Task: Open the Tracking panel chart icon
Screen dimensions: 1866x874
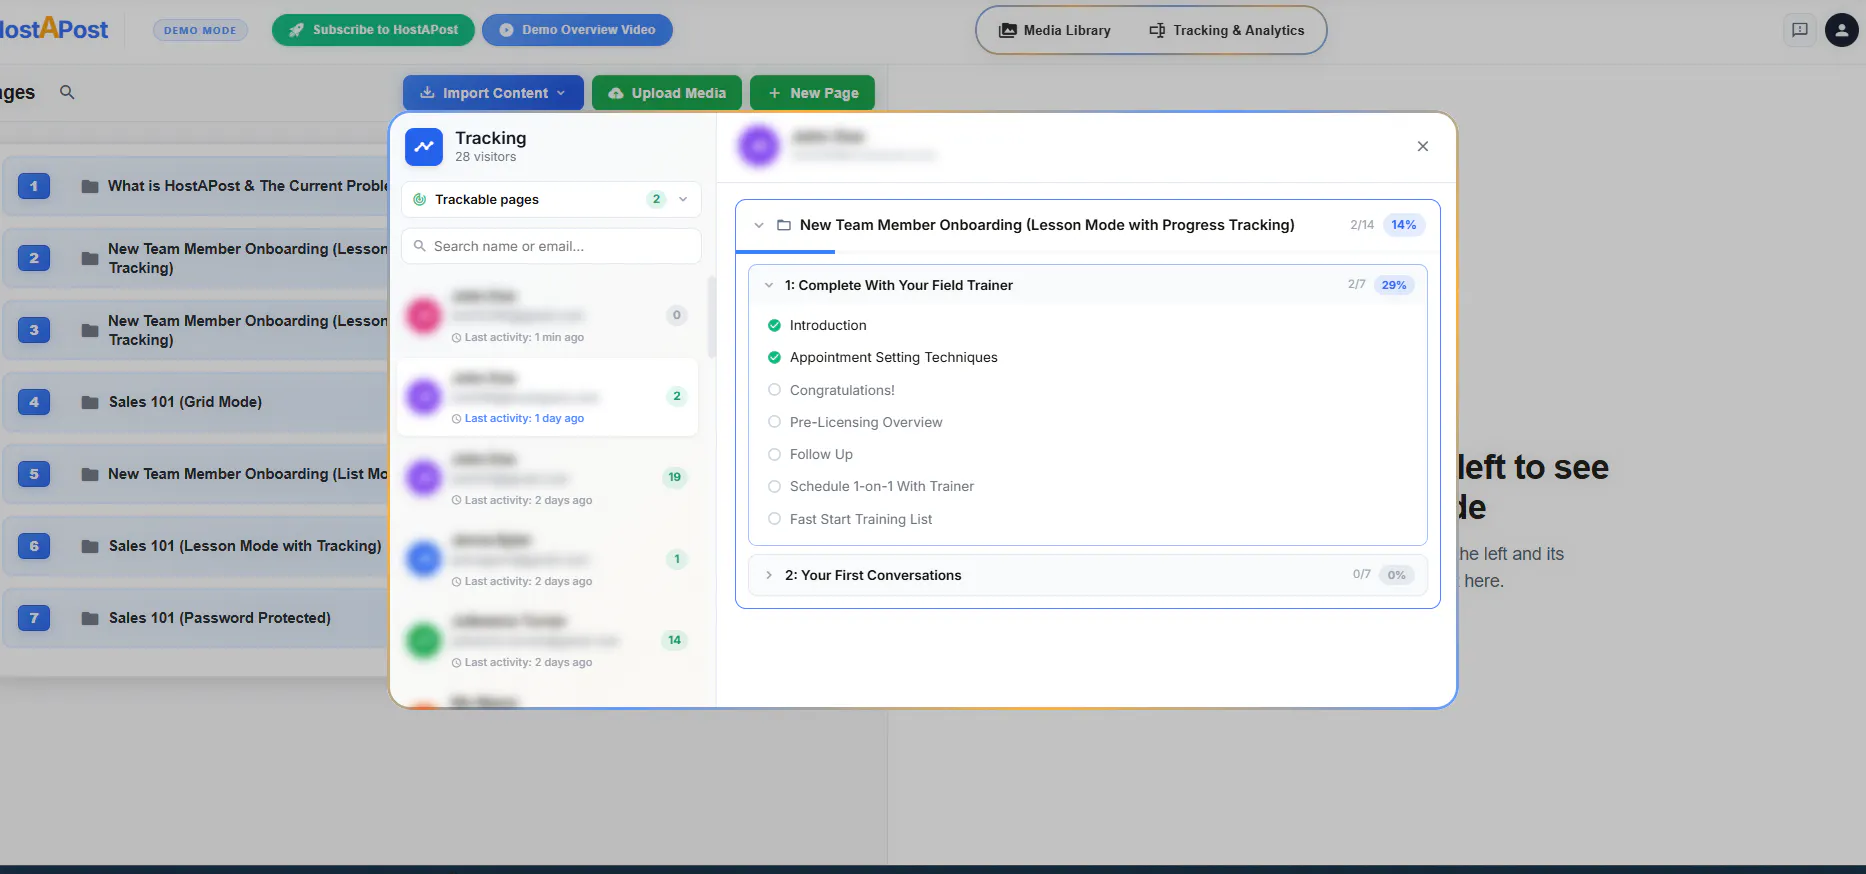Action: click(424, 146)
